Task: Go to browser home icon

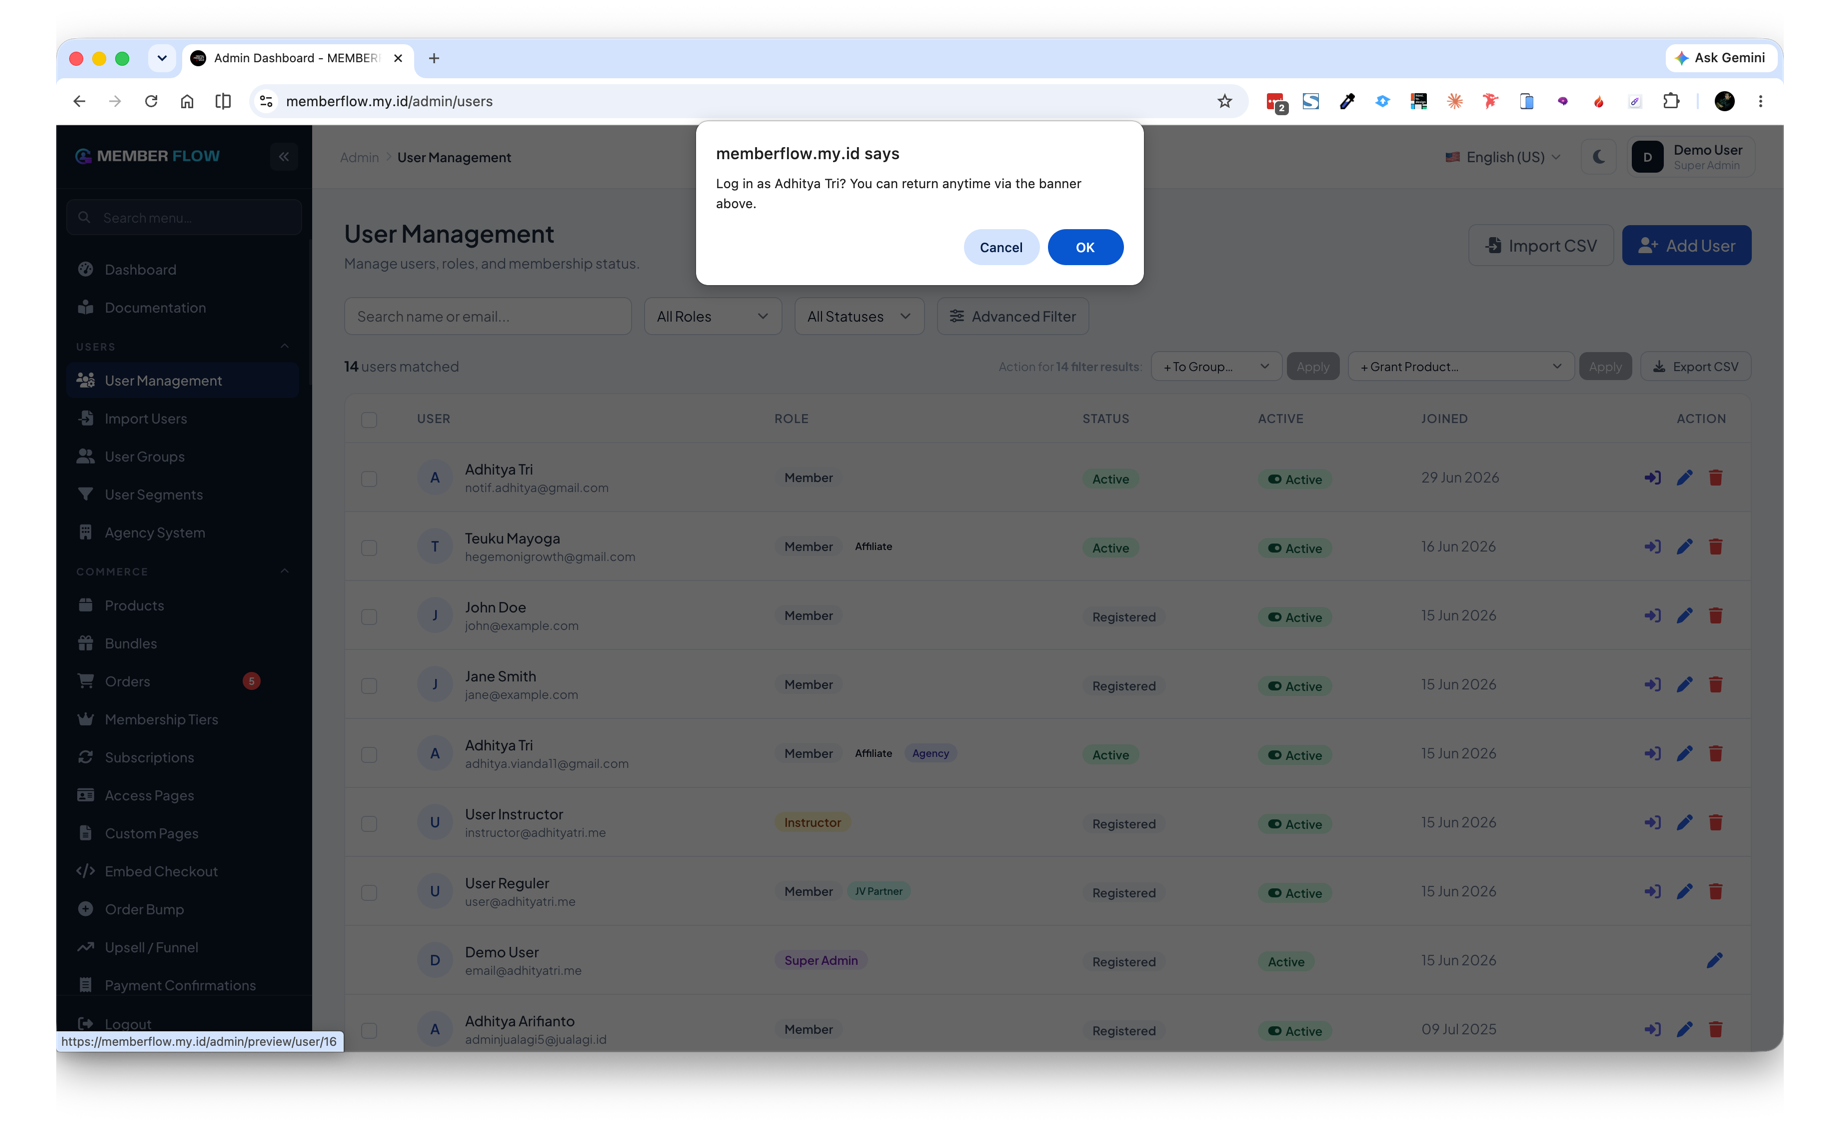Action: tap(187, 101)
